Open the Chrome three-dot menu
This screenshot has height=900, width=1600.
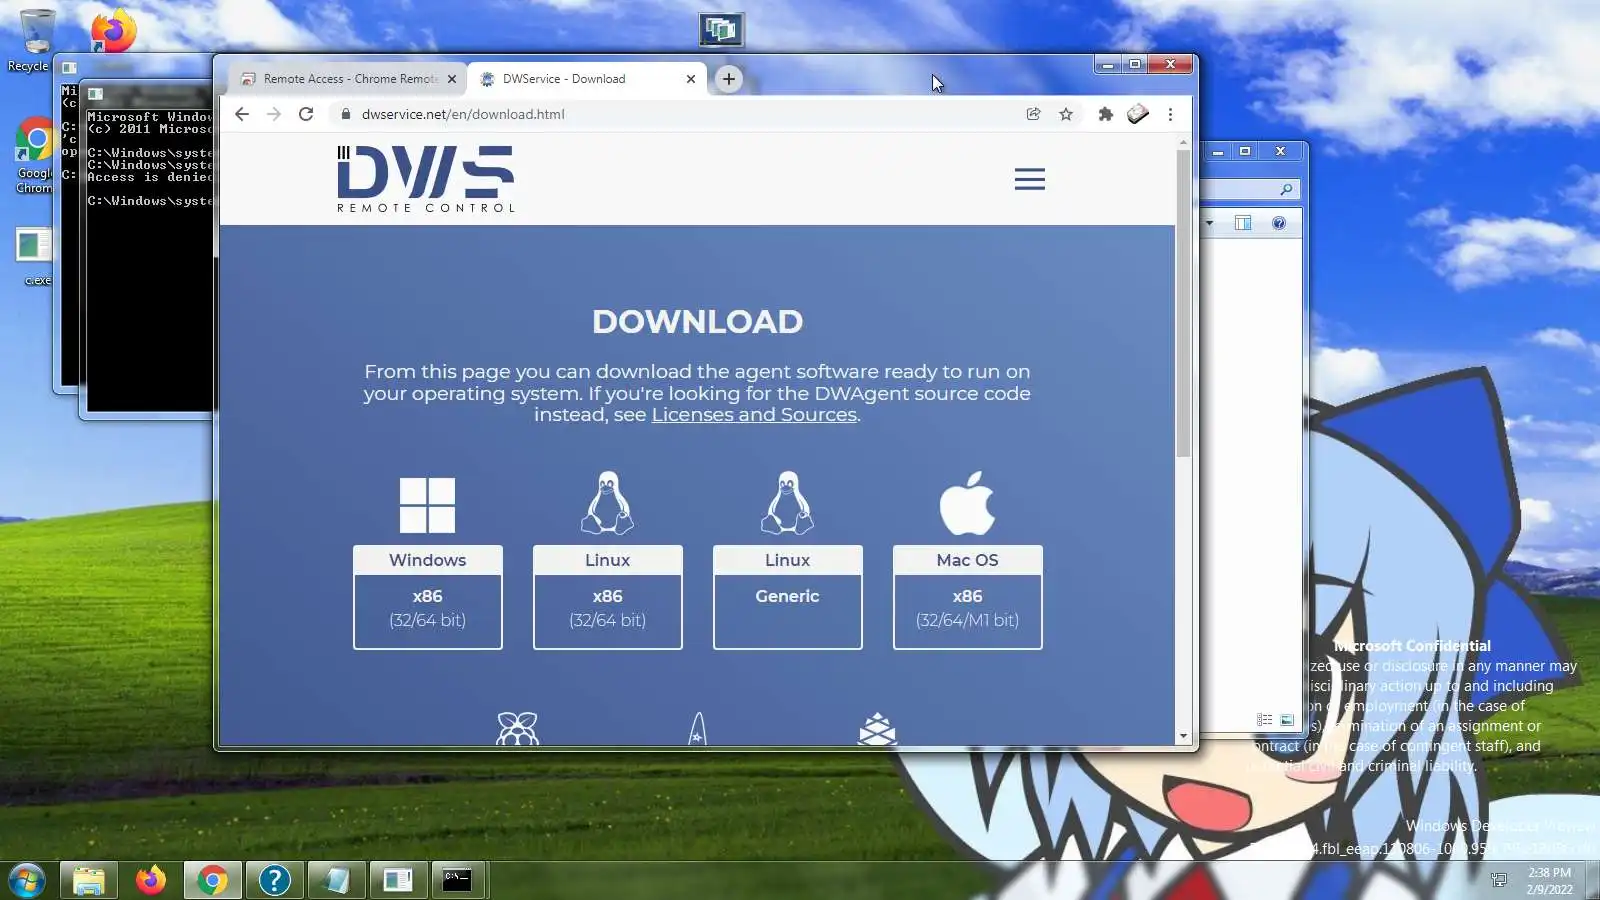tap(1170, 114)
